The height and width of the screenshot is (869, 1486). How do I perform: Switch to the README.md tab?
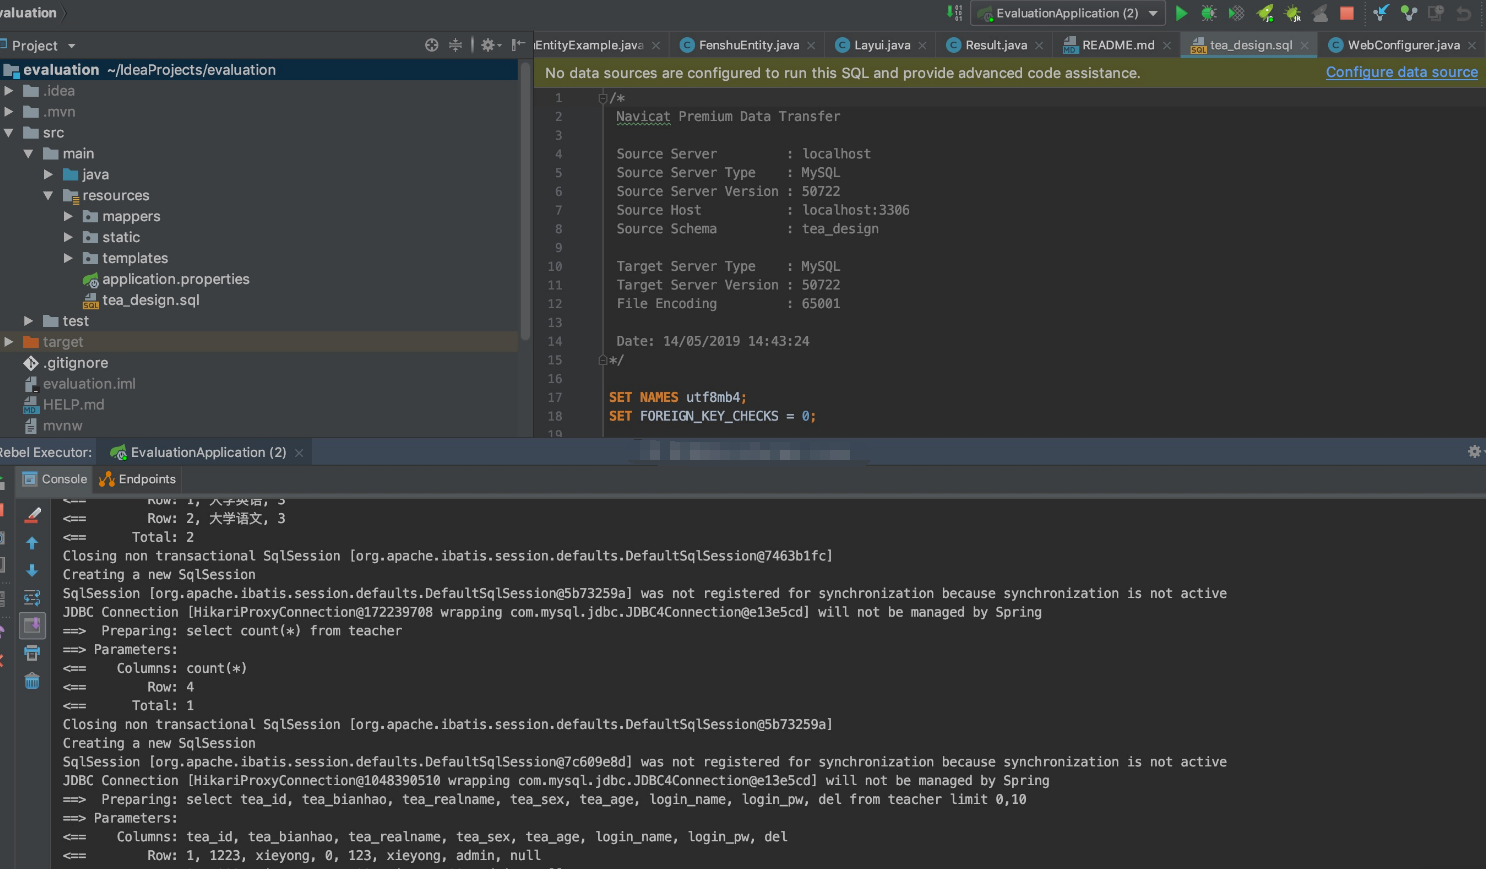1117,45
